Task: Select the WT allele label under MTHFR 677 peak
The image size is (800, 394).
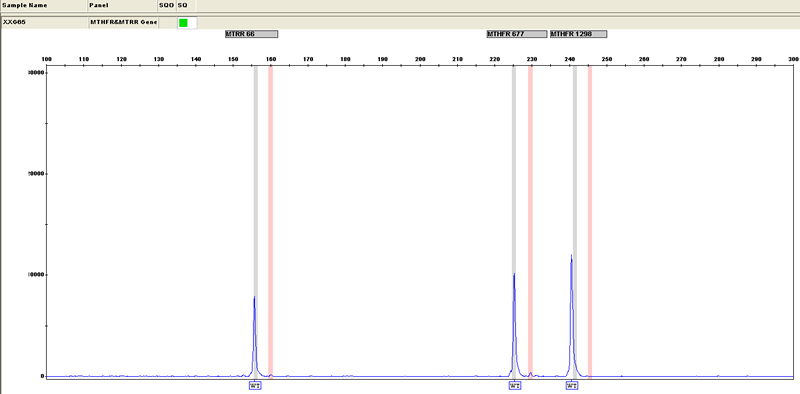Action: 515,386
